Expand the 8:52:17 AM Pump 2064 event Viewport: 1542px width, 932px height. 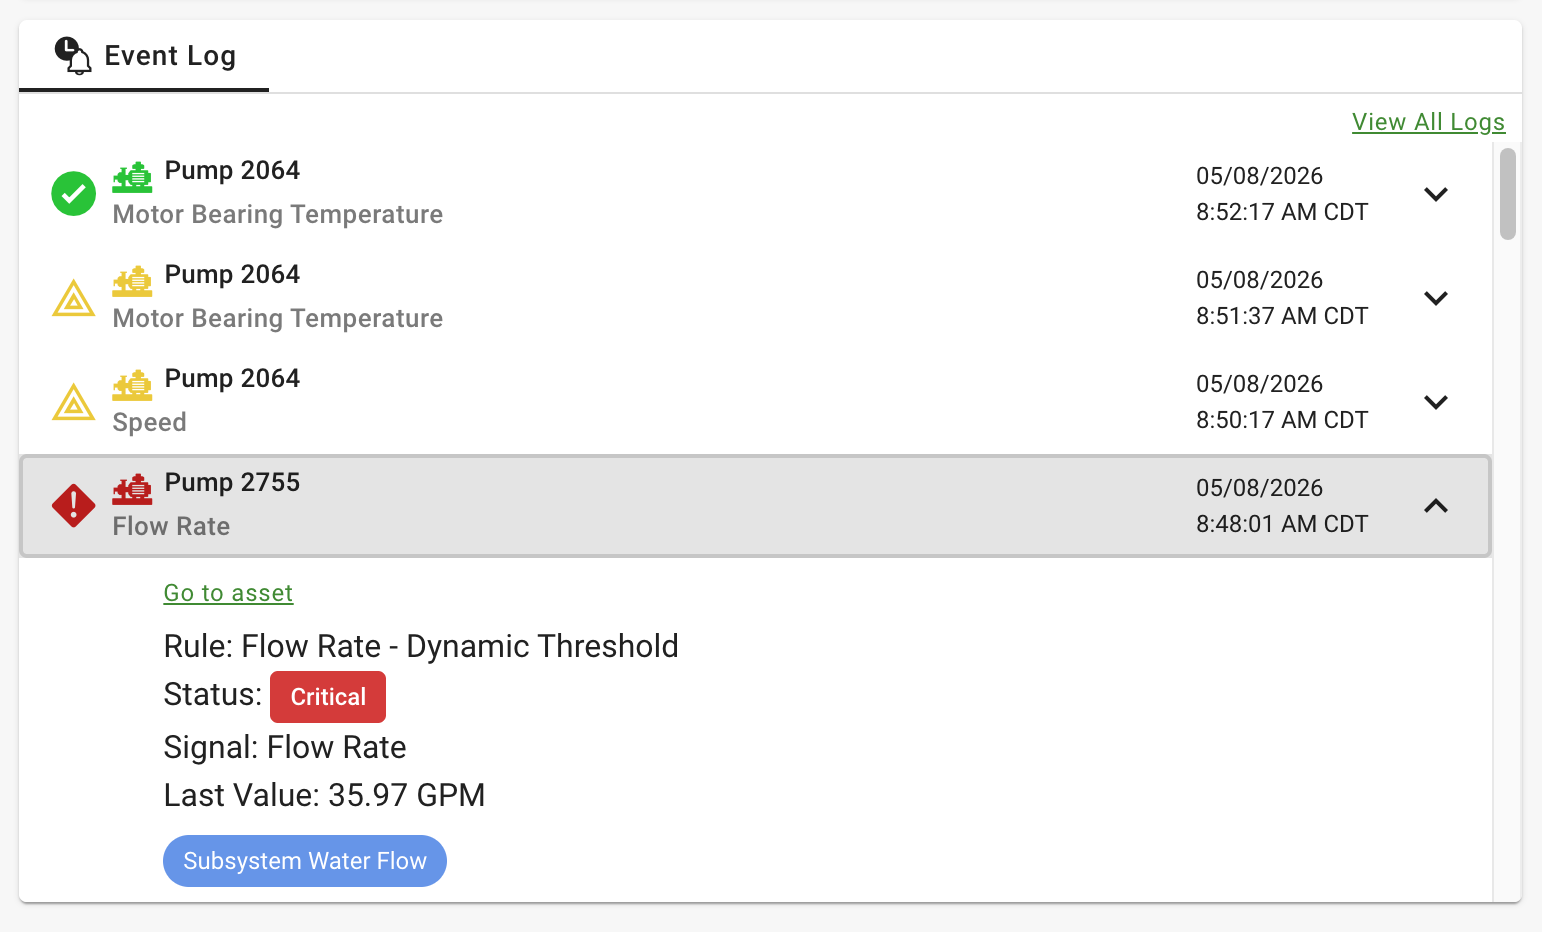click(1436, 194)
